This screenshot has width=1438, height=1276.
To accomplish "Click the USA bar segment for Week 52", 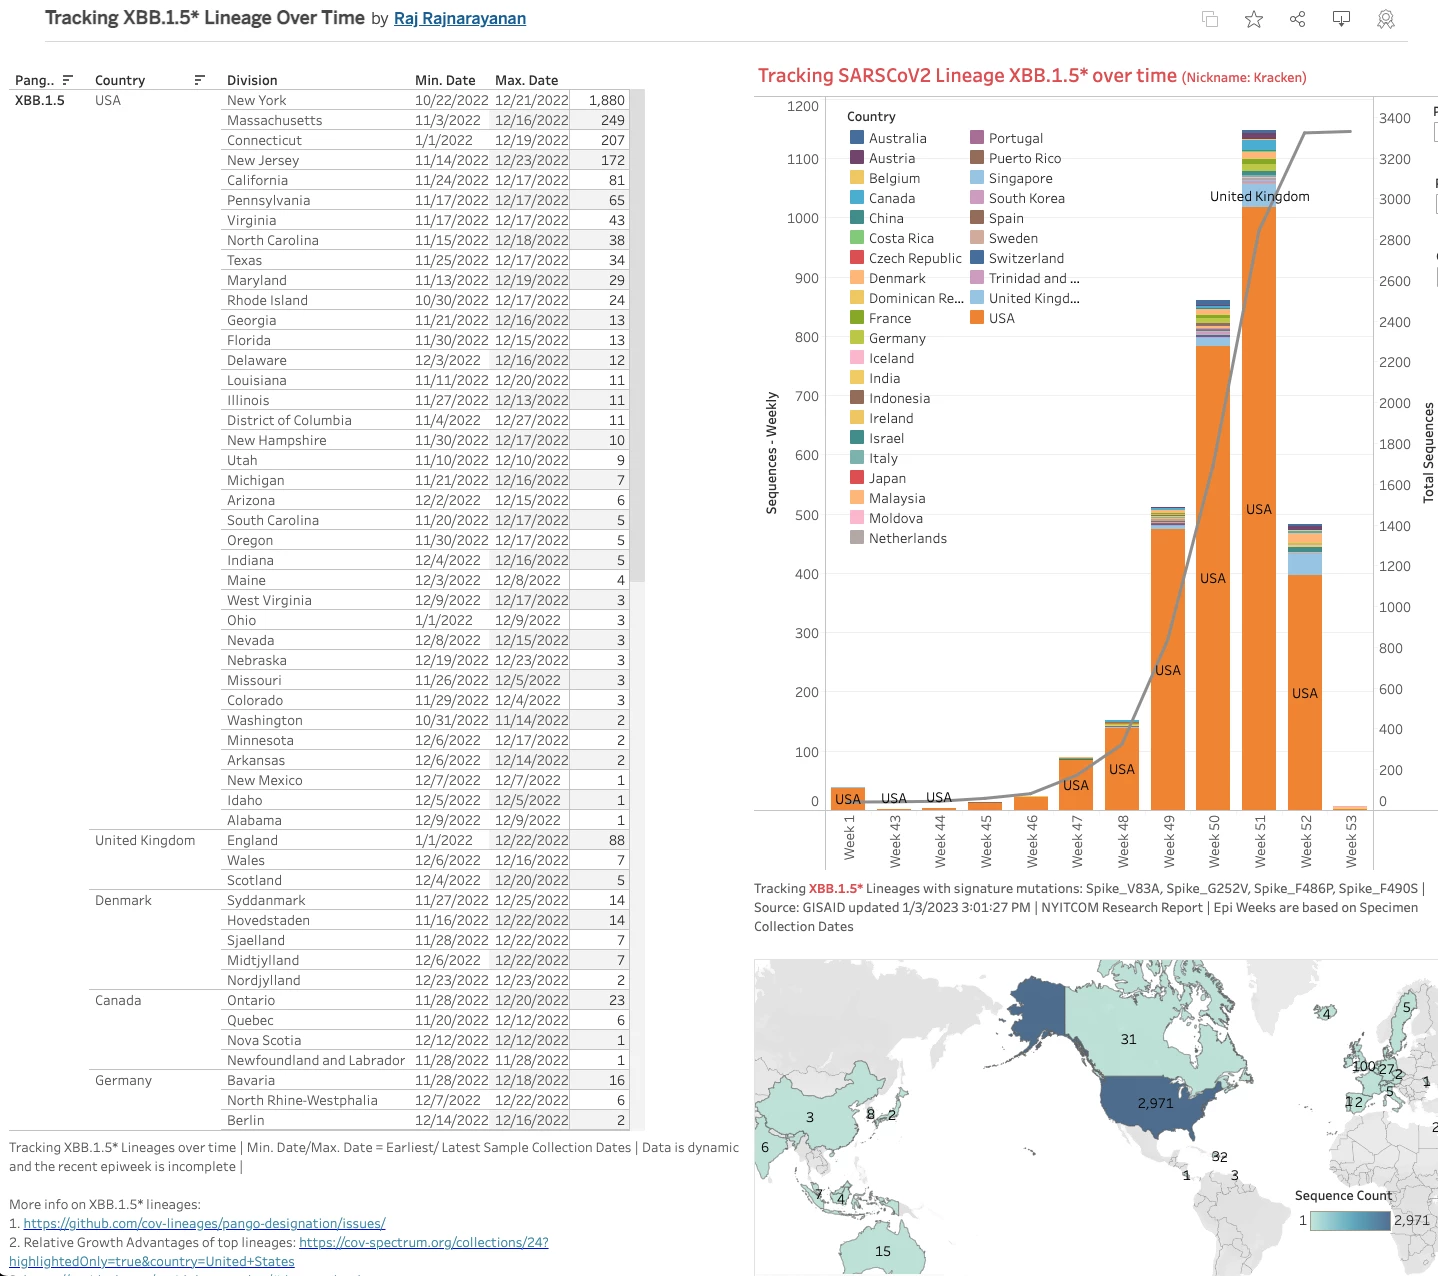I will [x=1305, y=692].
